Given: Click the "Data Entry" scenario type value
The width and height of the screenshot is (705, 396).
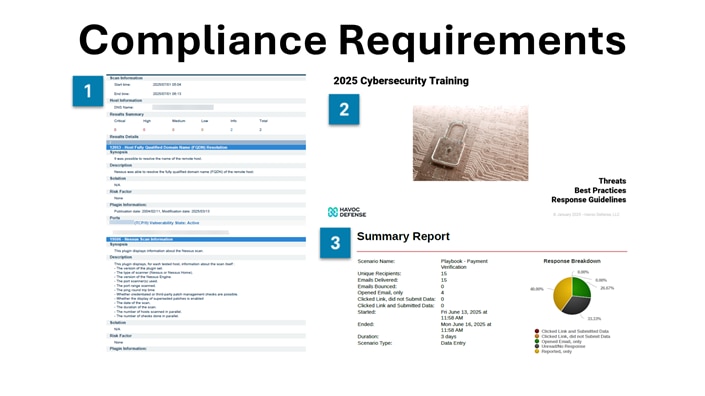Looking at the screenshot, I should 453,343.
